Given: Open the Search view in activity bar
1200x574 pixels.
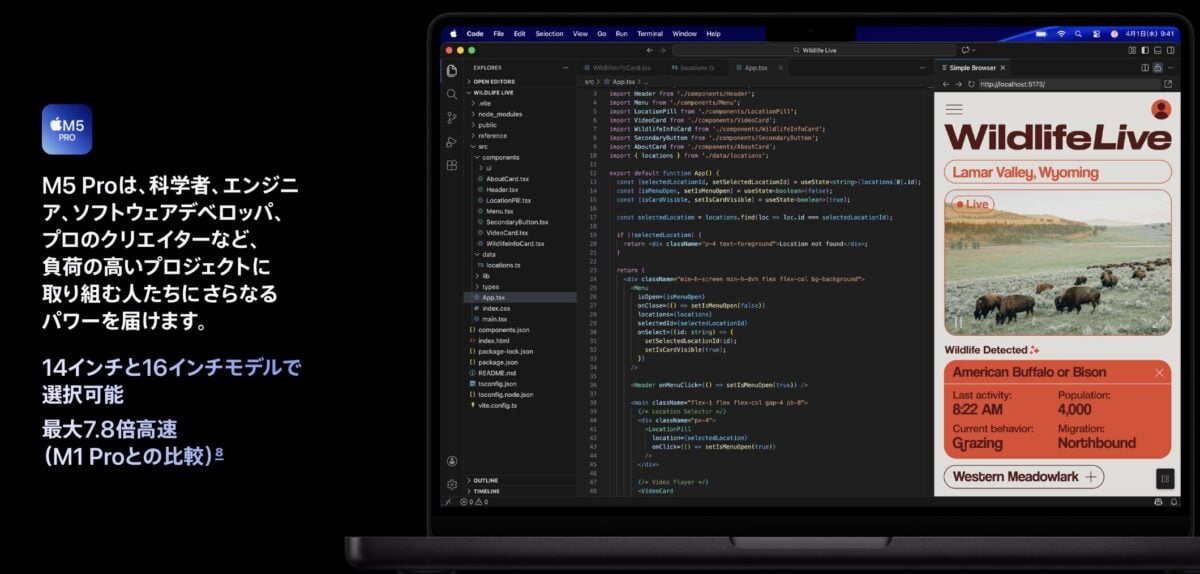Looking at the screenshot, I should pos(452,94).
